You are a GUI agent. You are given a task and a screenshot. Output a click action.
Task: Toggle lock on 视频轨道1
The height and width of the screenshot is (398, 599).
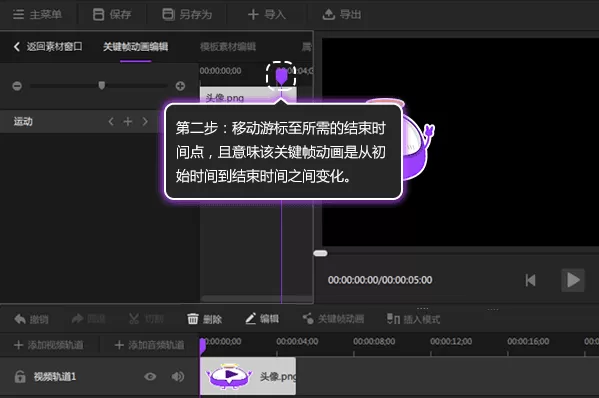[x=20, y=377]
